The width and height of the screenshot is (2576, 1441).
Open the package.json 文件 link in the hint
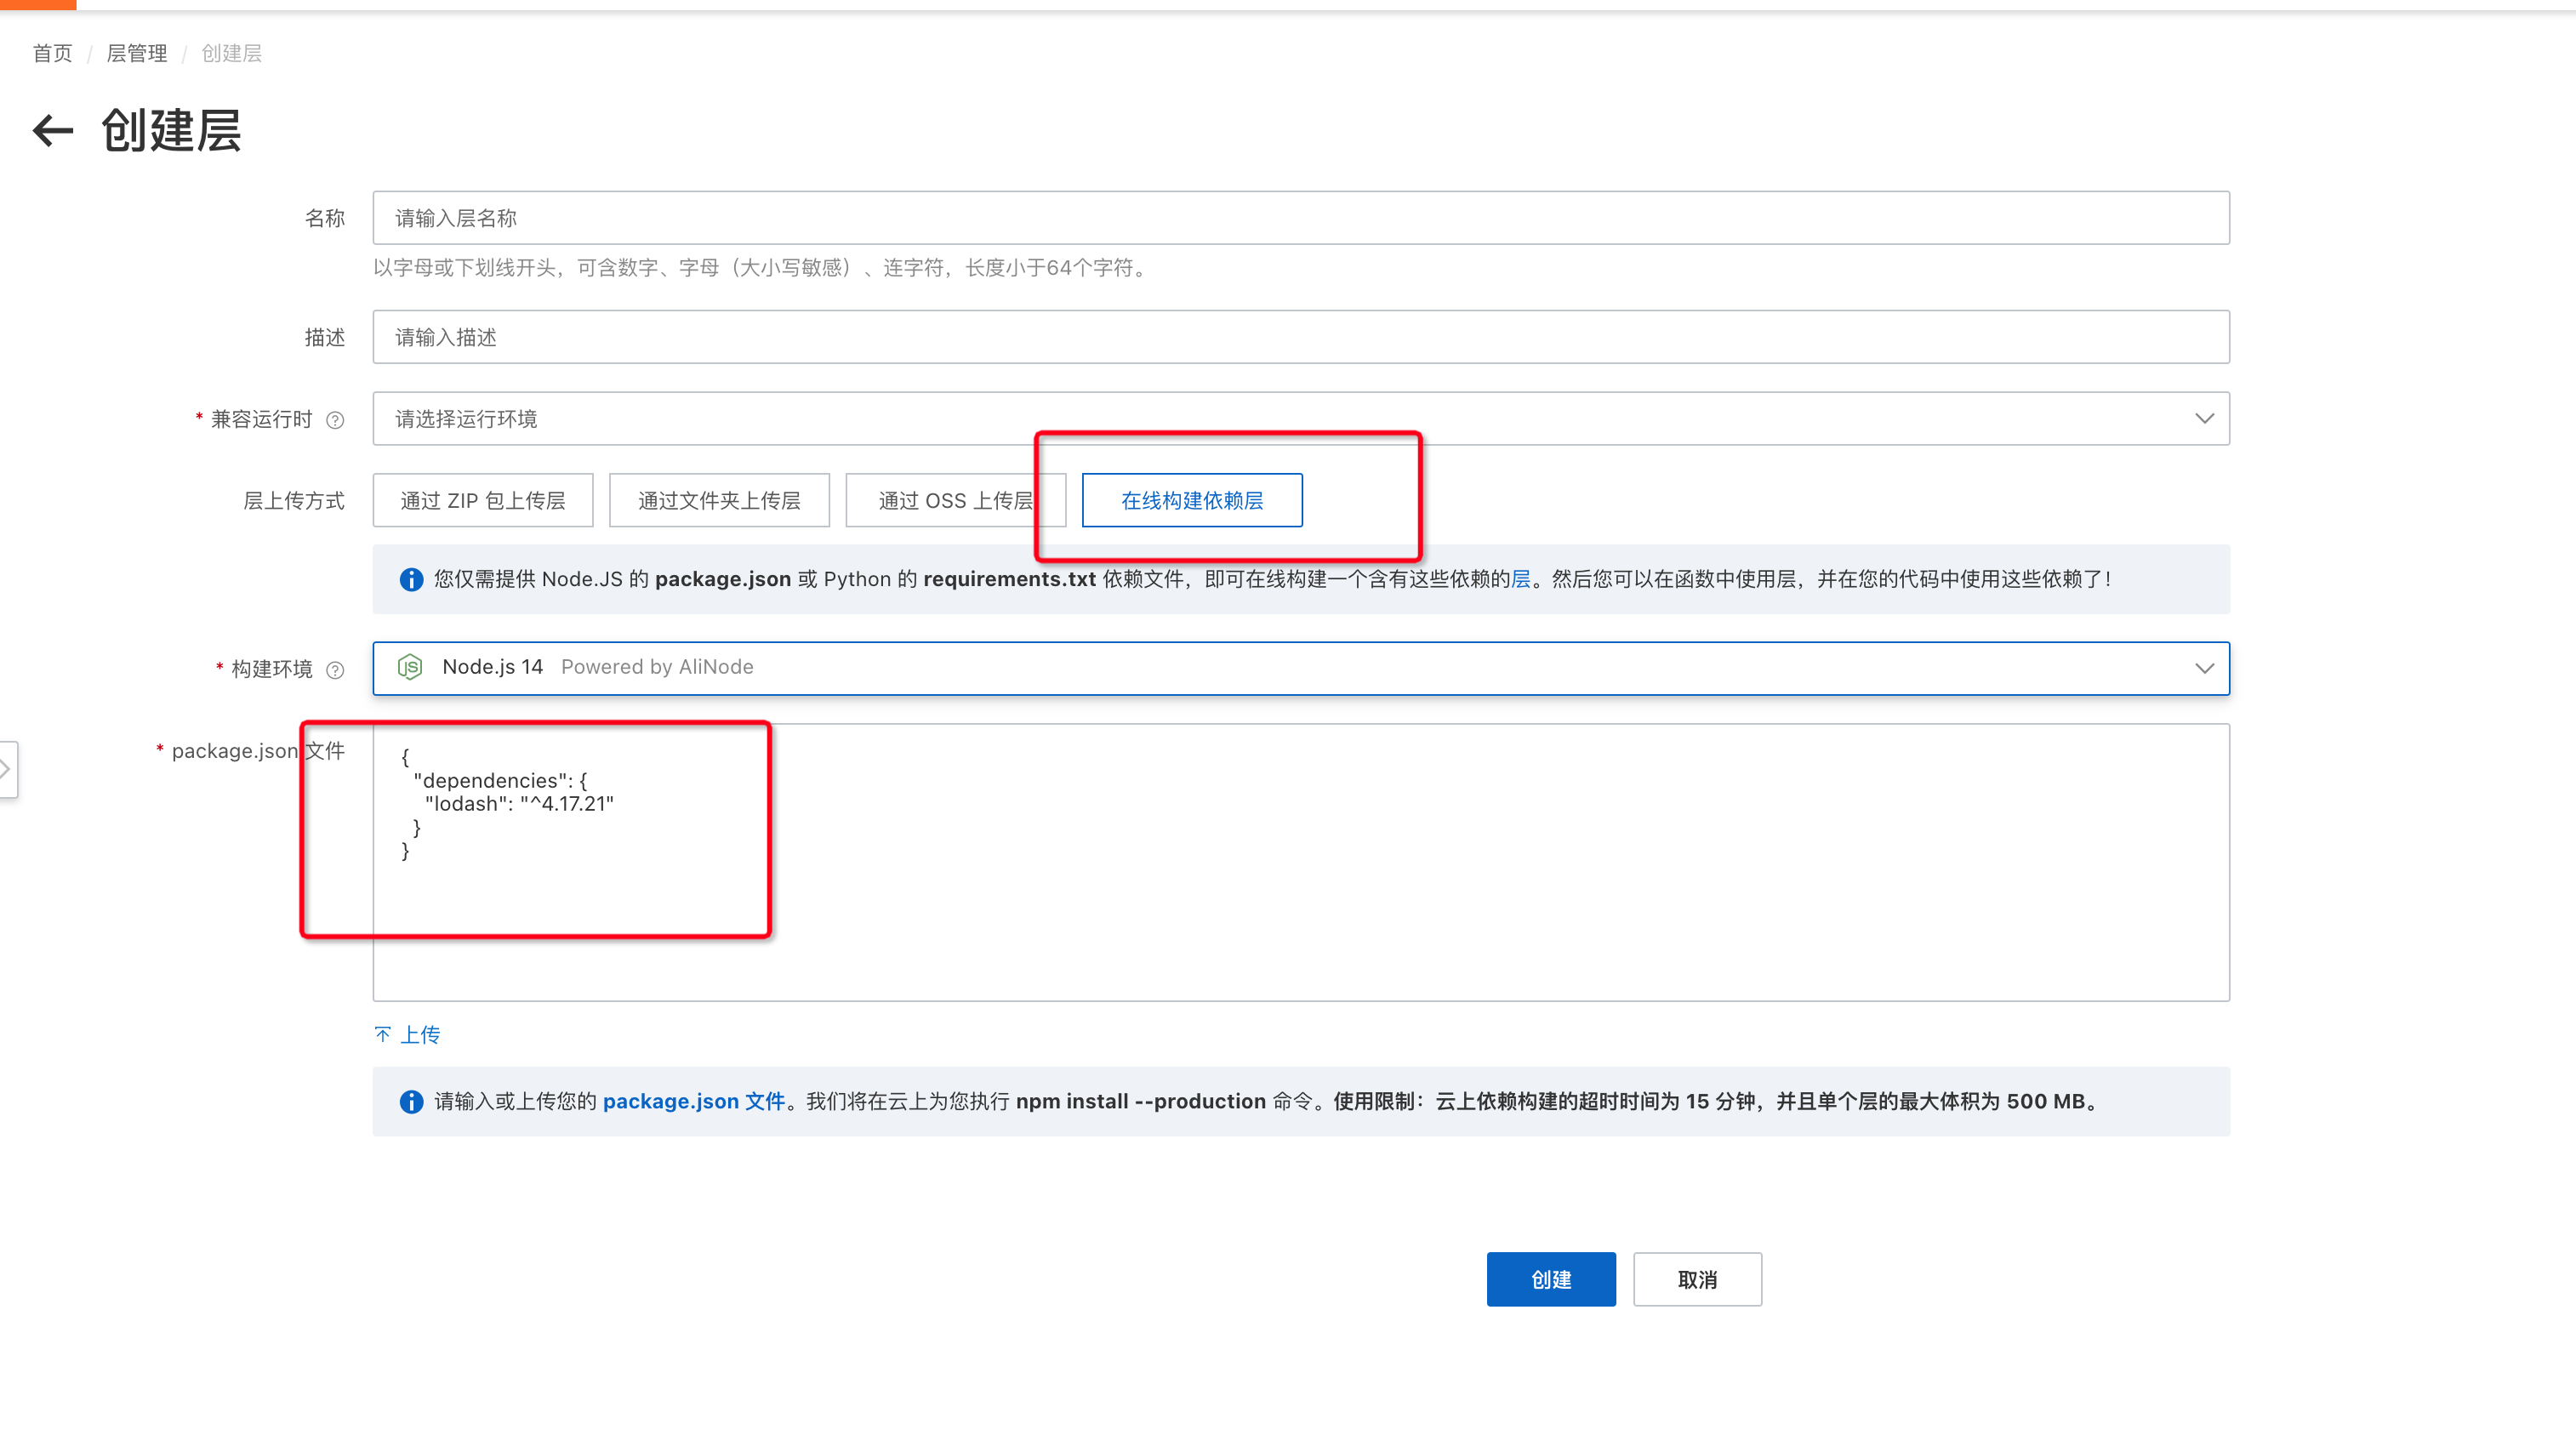pyautogui.click(x=694, y=1101)
